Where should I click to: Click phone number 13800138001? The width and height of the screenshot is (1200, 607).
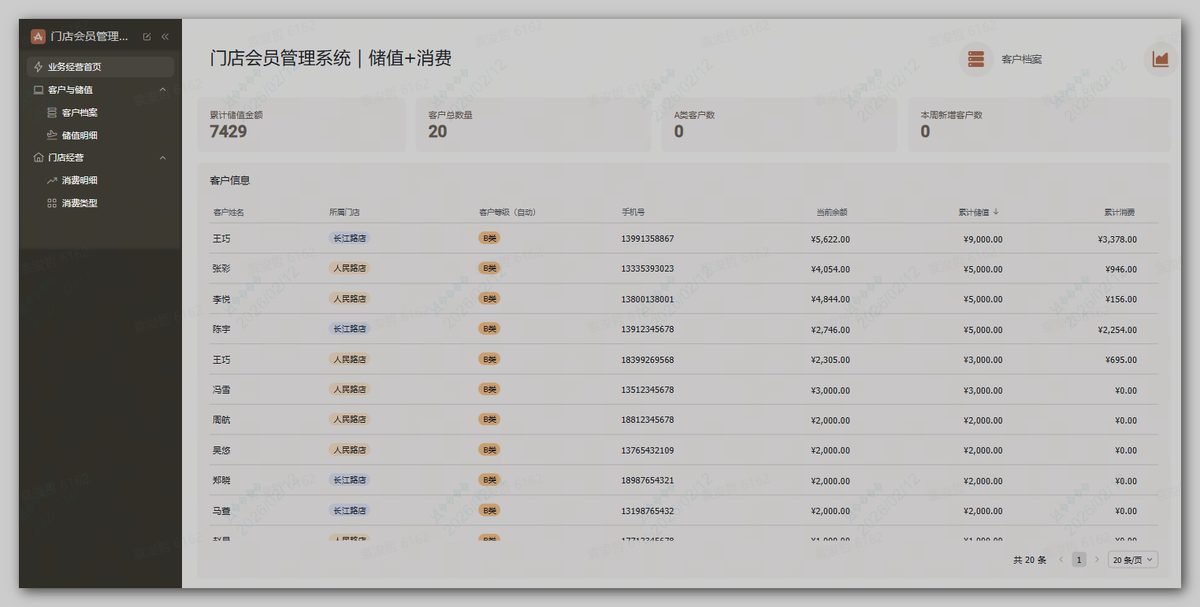coord(647,299)
